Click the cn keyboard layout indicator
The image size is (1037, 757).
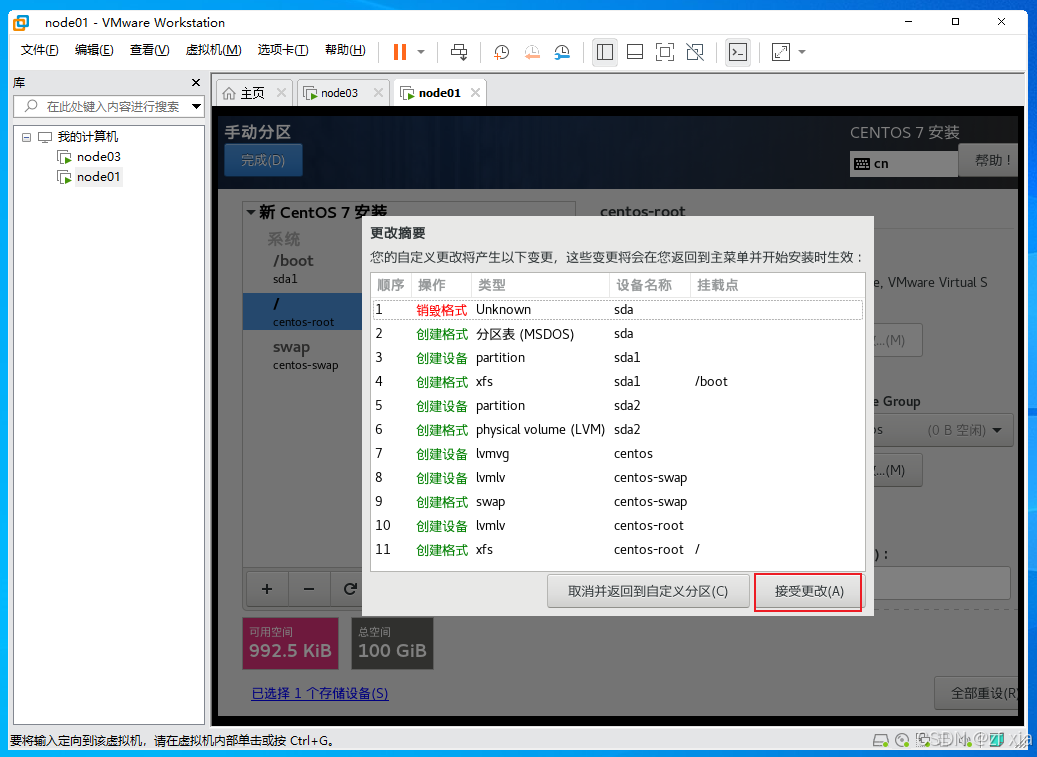tap(903, 164)
